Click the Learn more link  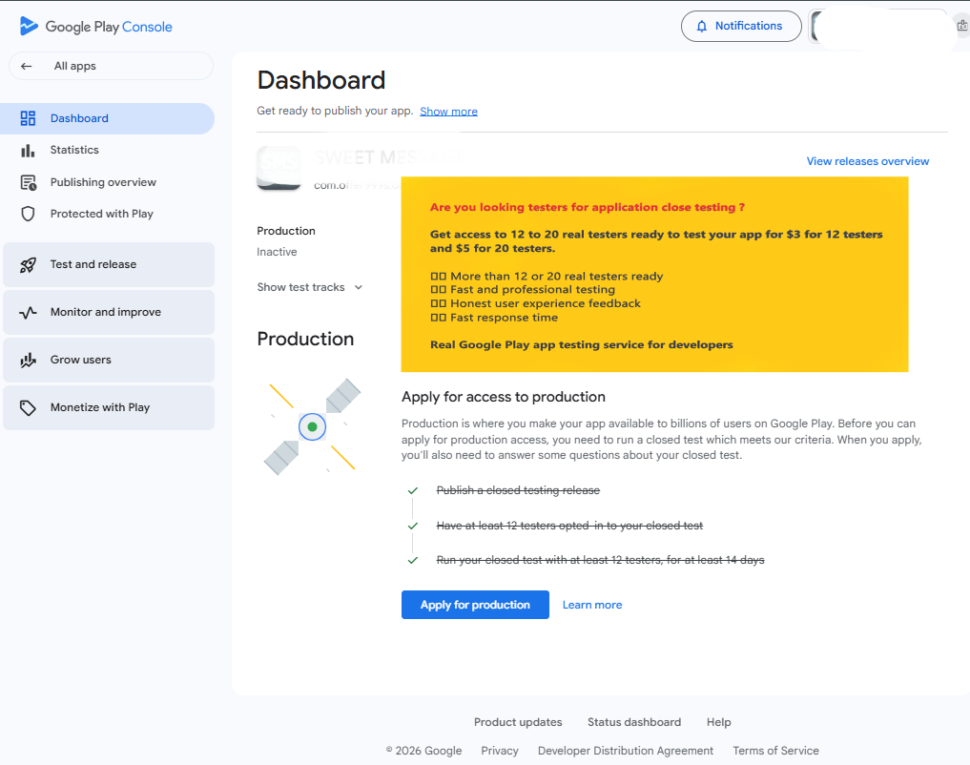(592, 605)
